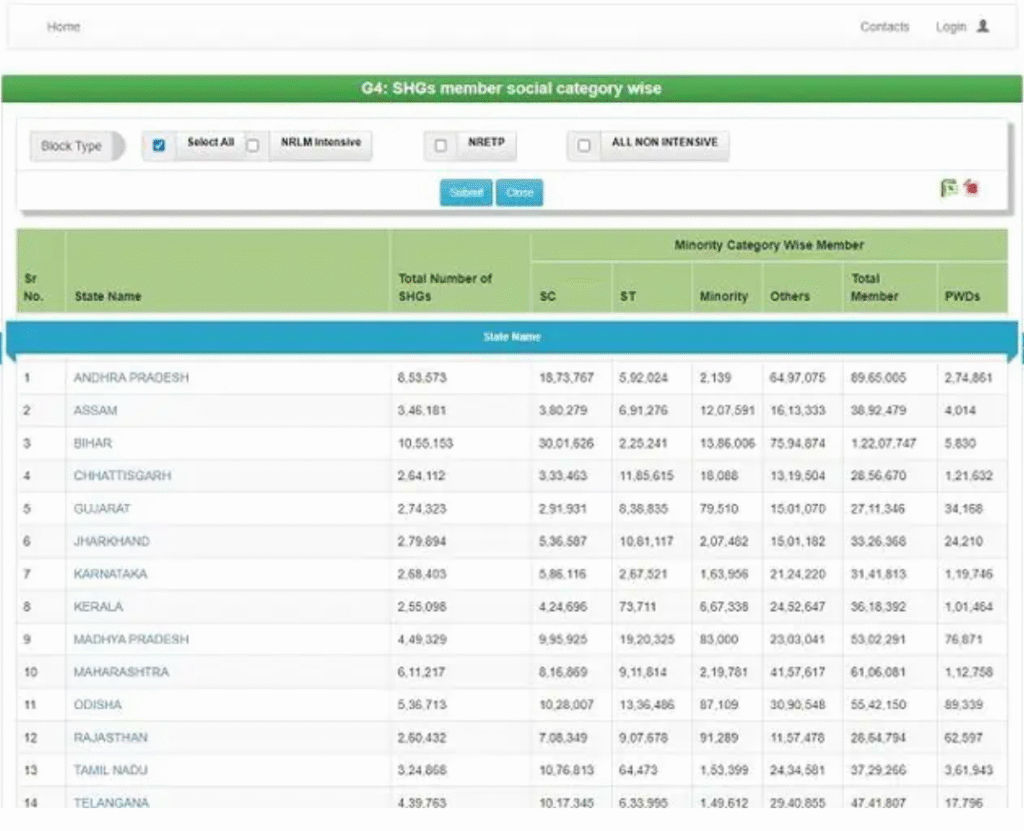Open ODISHA state link

tap(97, 704)
